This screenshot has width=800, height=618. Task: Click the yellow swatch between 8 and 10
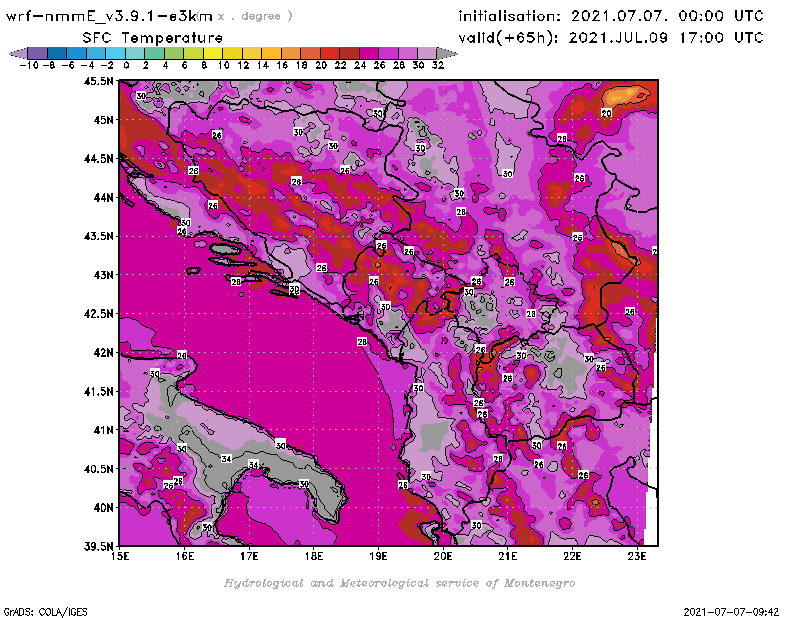pyautogui.click(x=212, y=53)
